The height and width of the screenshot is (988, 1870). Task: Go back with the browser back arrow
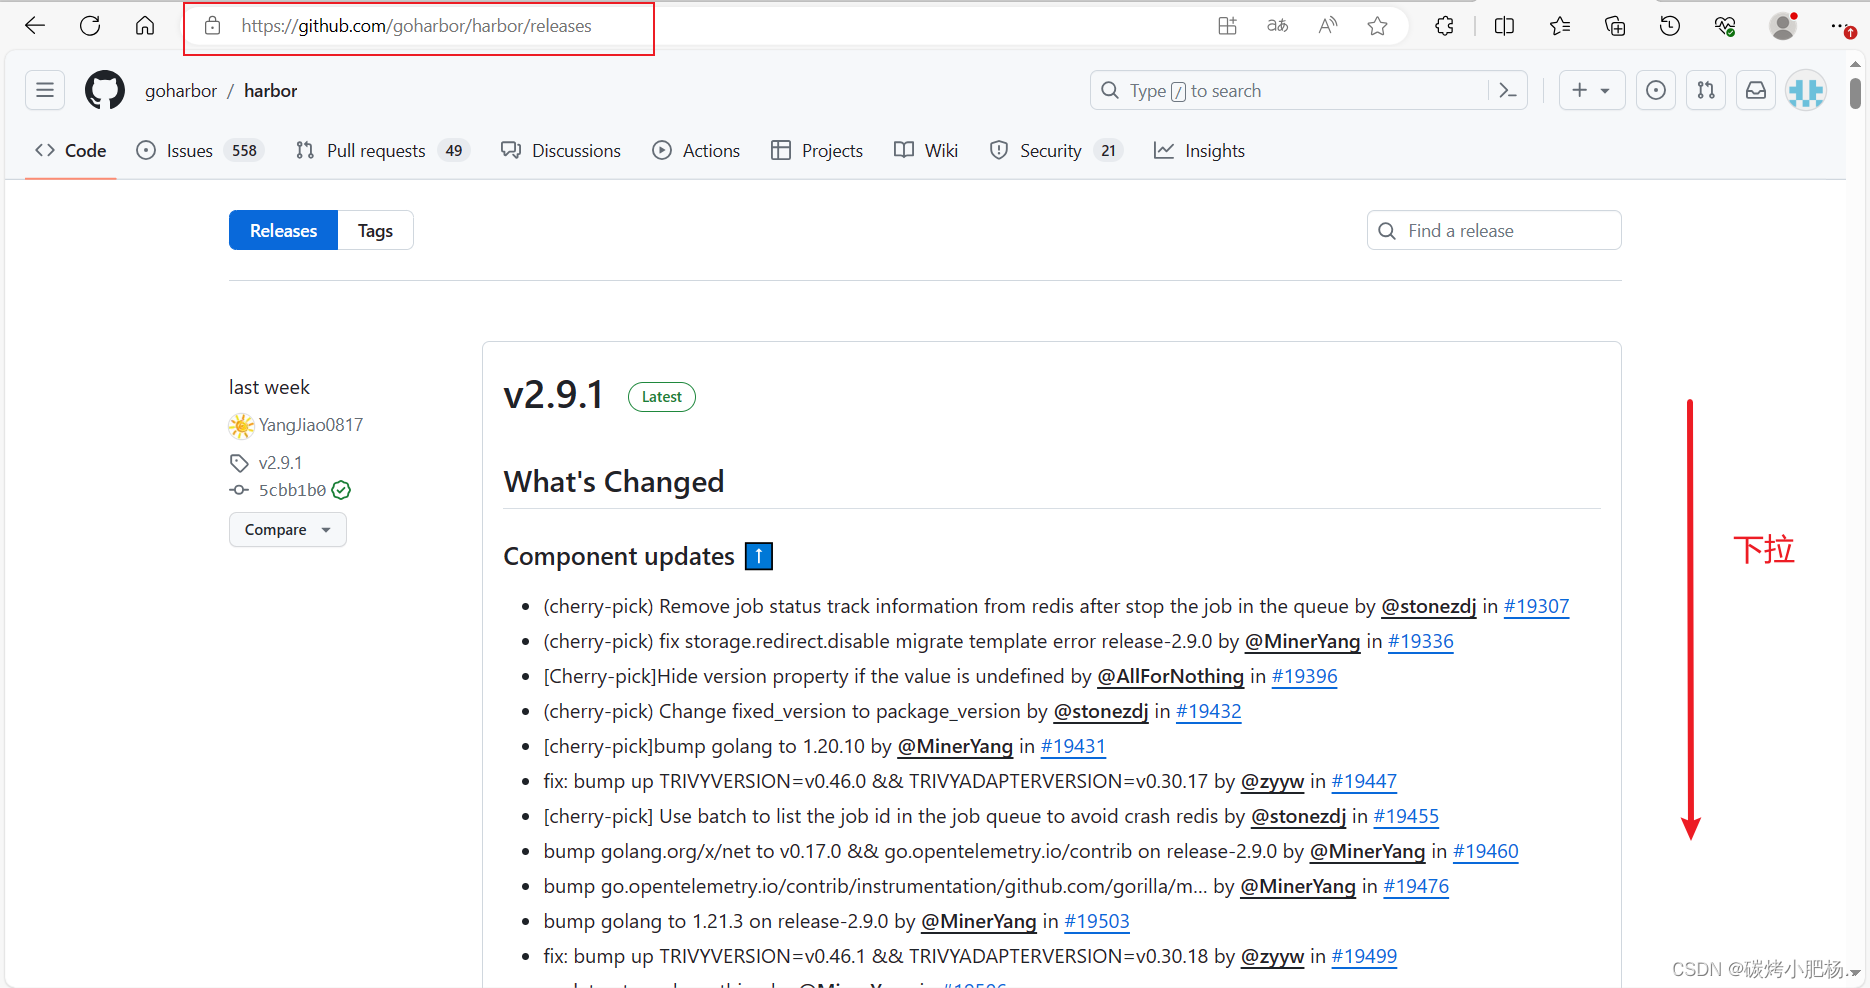click(x=35, y=26)
